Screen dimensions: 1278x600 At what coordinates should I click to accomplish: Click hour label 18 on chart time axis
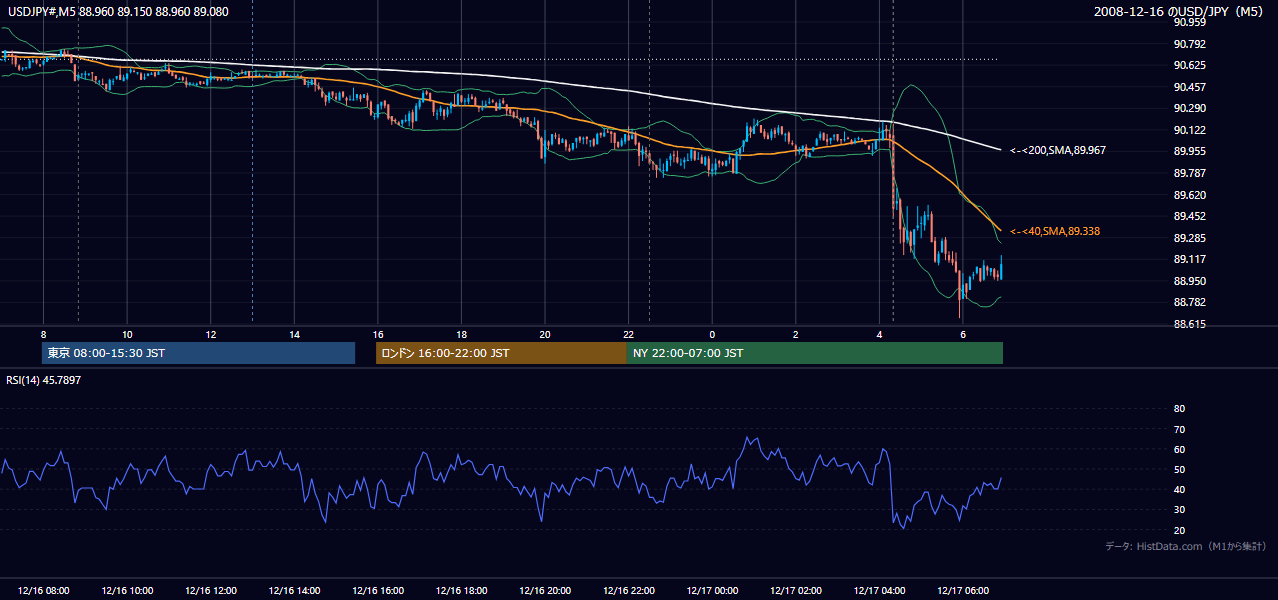point(461,334)
